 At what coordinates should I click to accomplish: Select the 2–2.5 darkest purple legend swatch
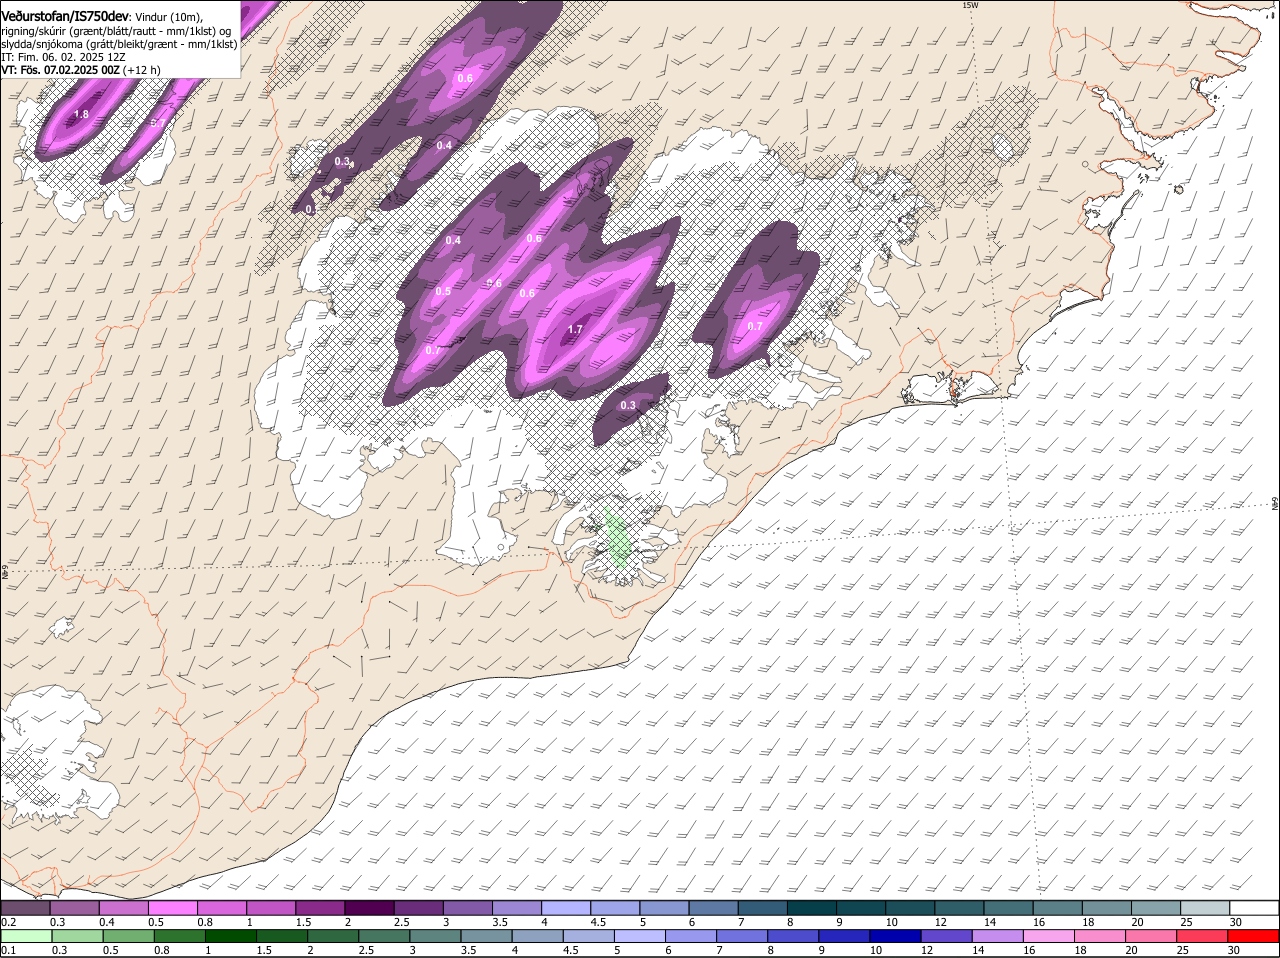[x=369, y=908]
